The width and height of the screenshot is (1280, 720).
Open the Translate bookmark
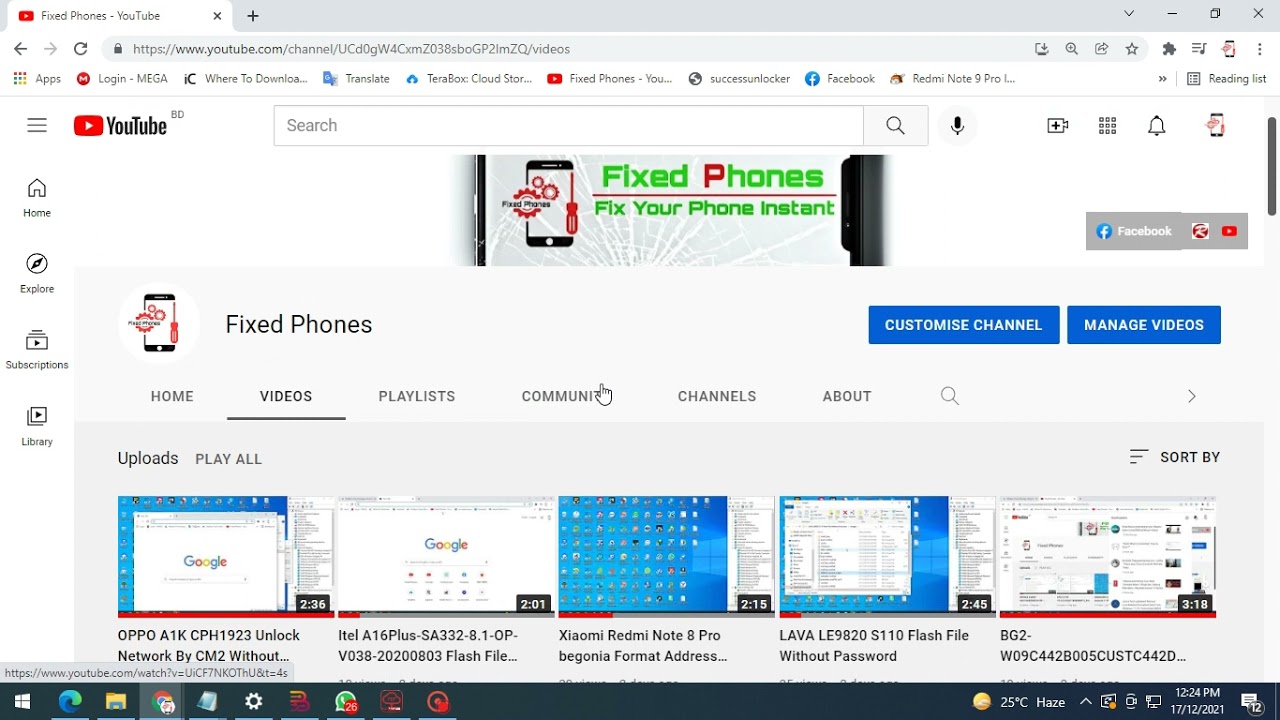click(x=357, y=78)
